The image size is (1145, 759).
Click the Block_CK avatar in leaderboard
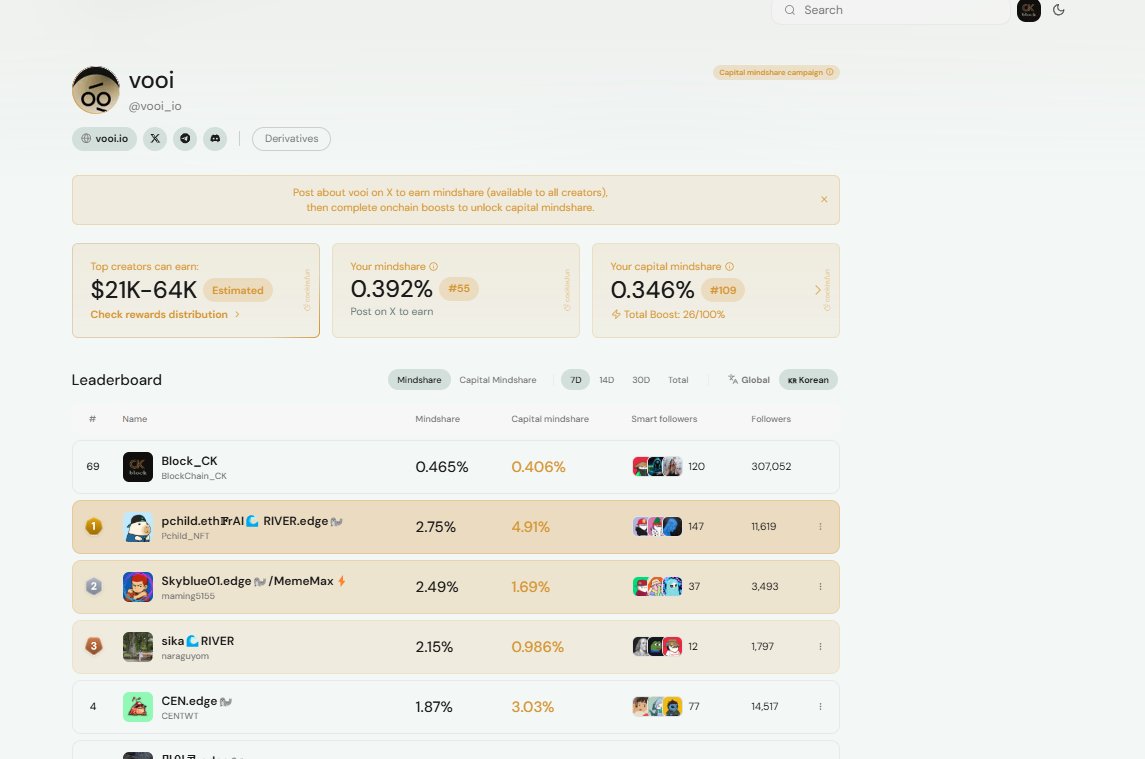[138, 467]
